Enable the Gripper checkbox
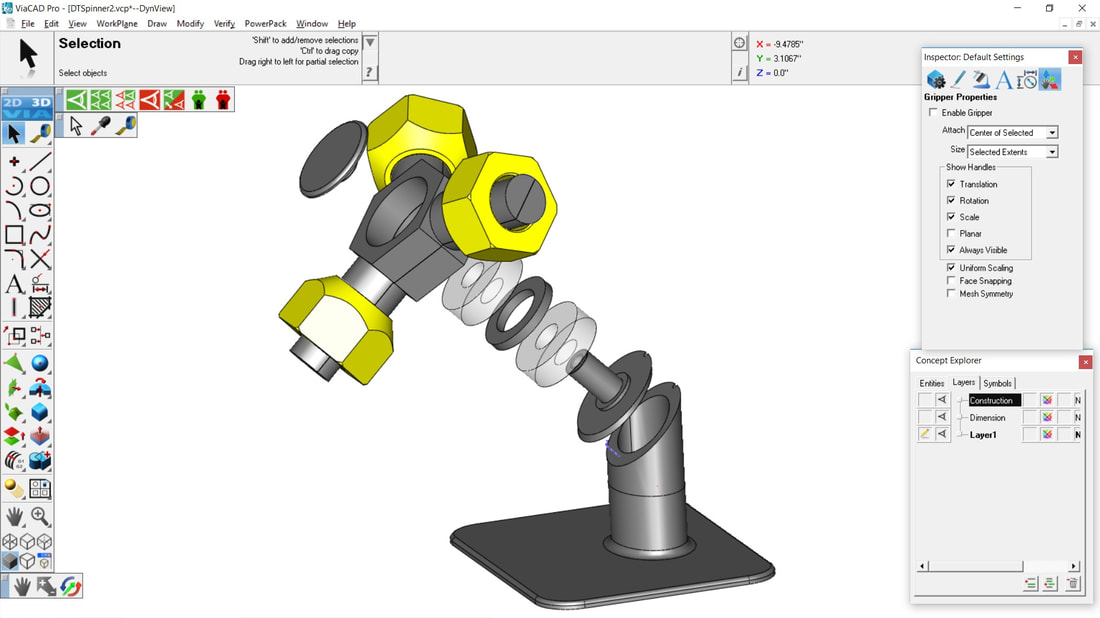The image size is (1100, 618). click(934, 113)
